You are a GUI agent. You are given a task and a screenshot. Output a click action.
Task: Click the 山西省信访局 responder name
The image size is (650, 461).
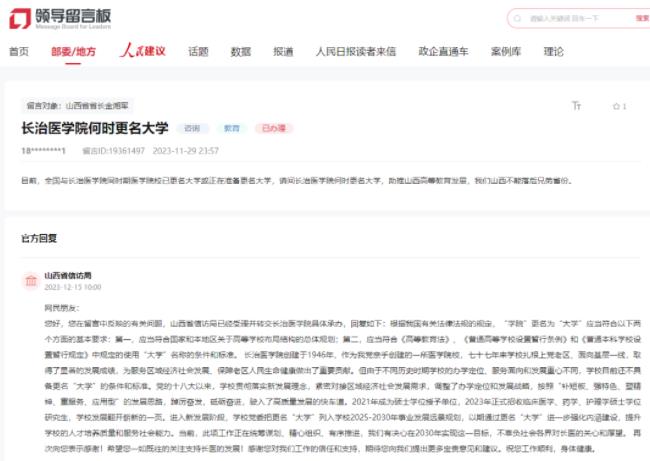68,275
